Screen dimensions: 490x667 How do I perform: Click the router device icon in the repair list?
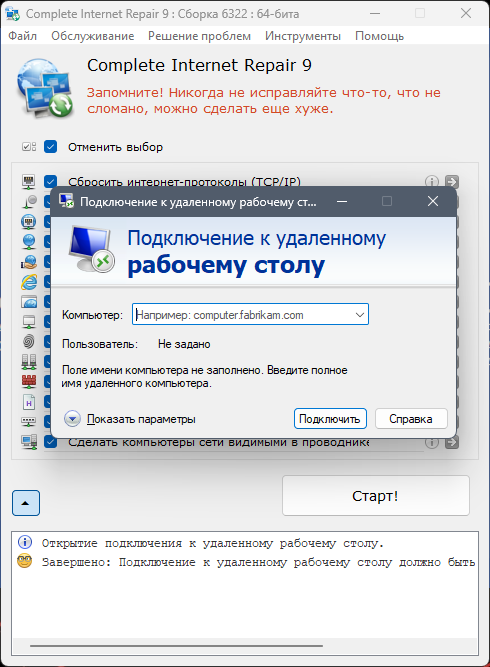(x=28, y=422)
